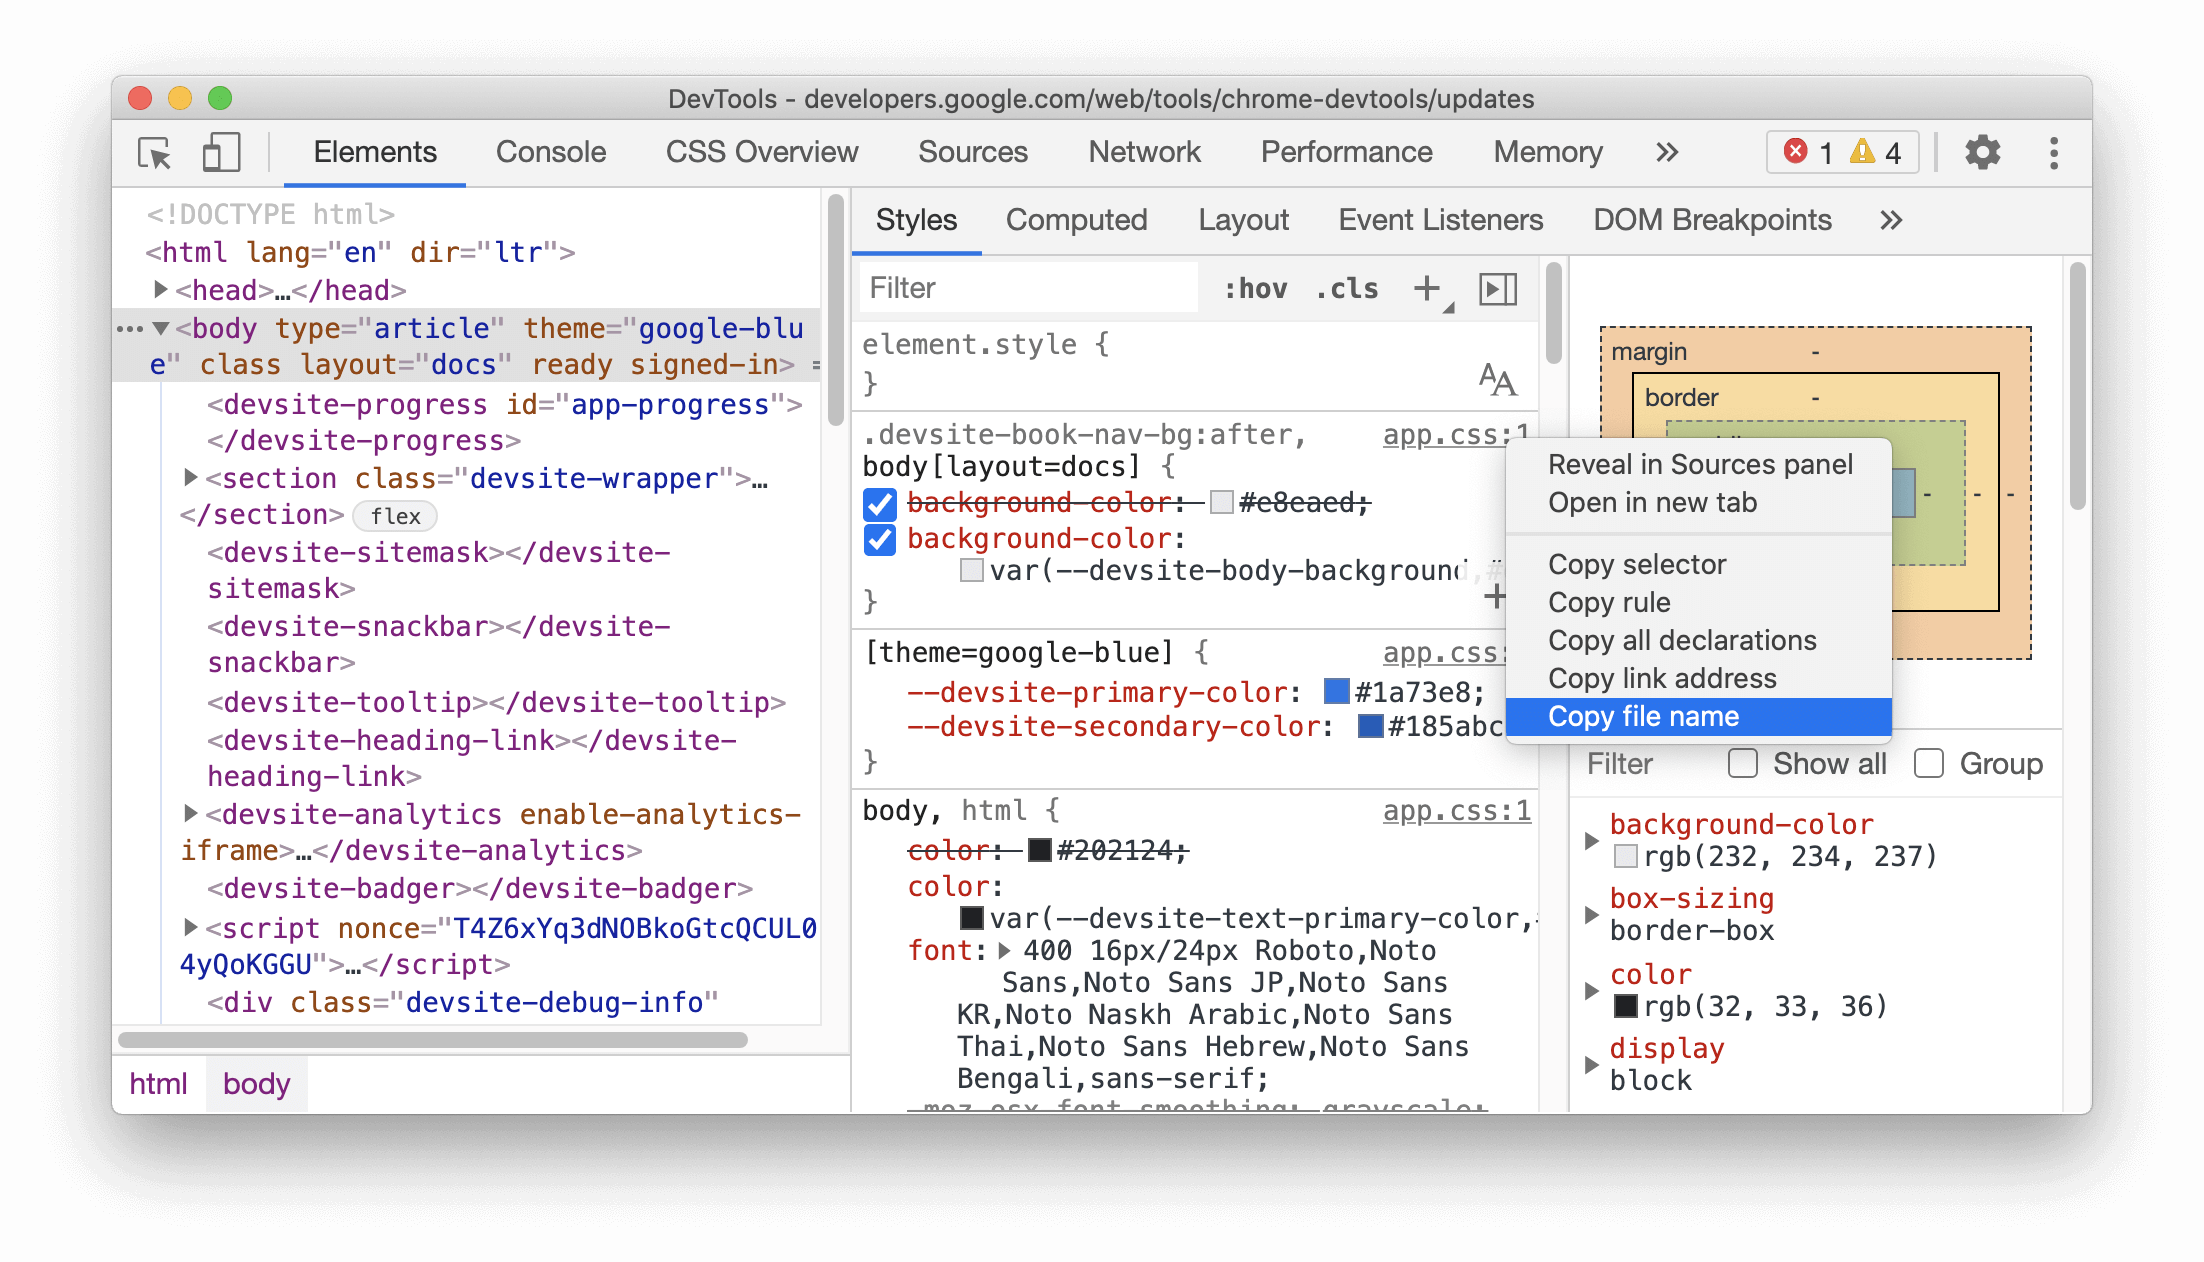Click the inspect element cursor icon

pyautogui.click(x=157, y=154)
